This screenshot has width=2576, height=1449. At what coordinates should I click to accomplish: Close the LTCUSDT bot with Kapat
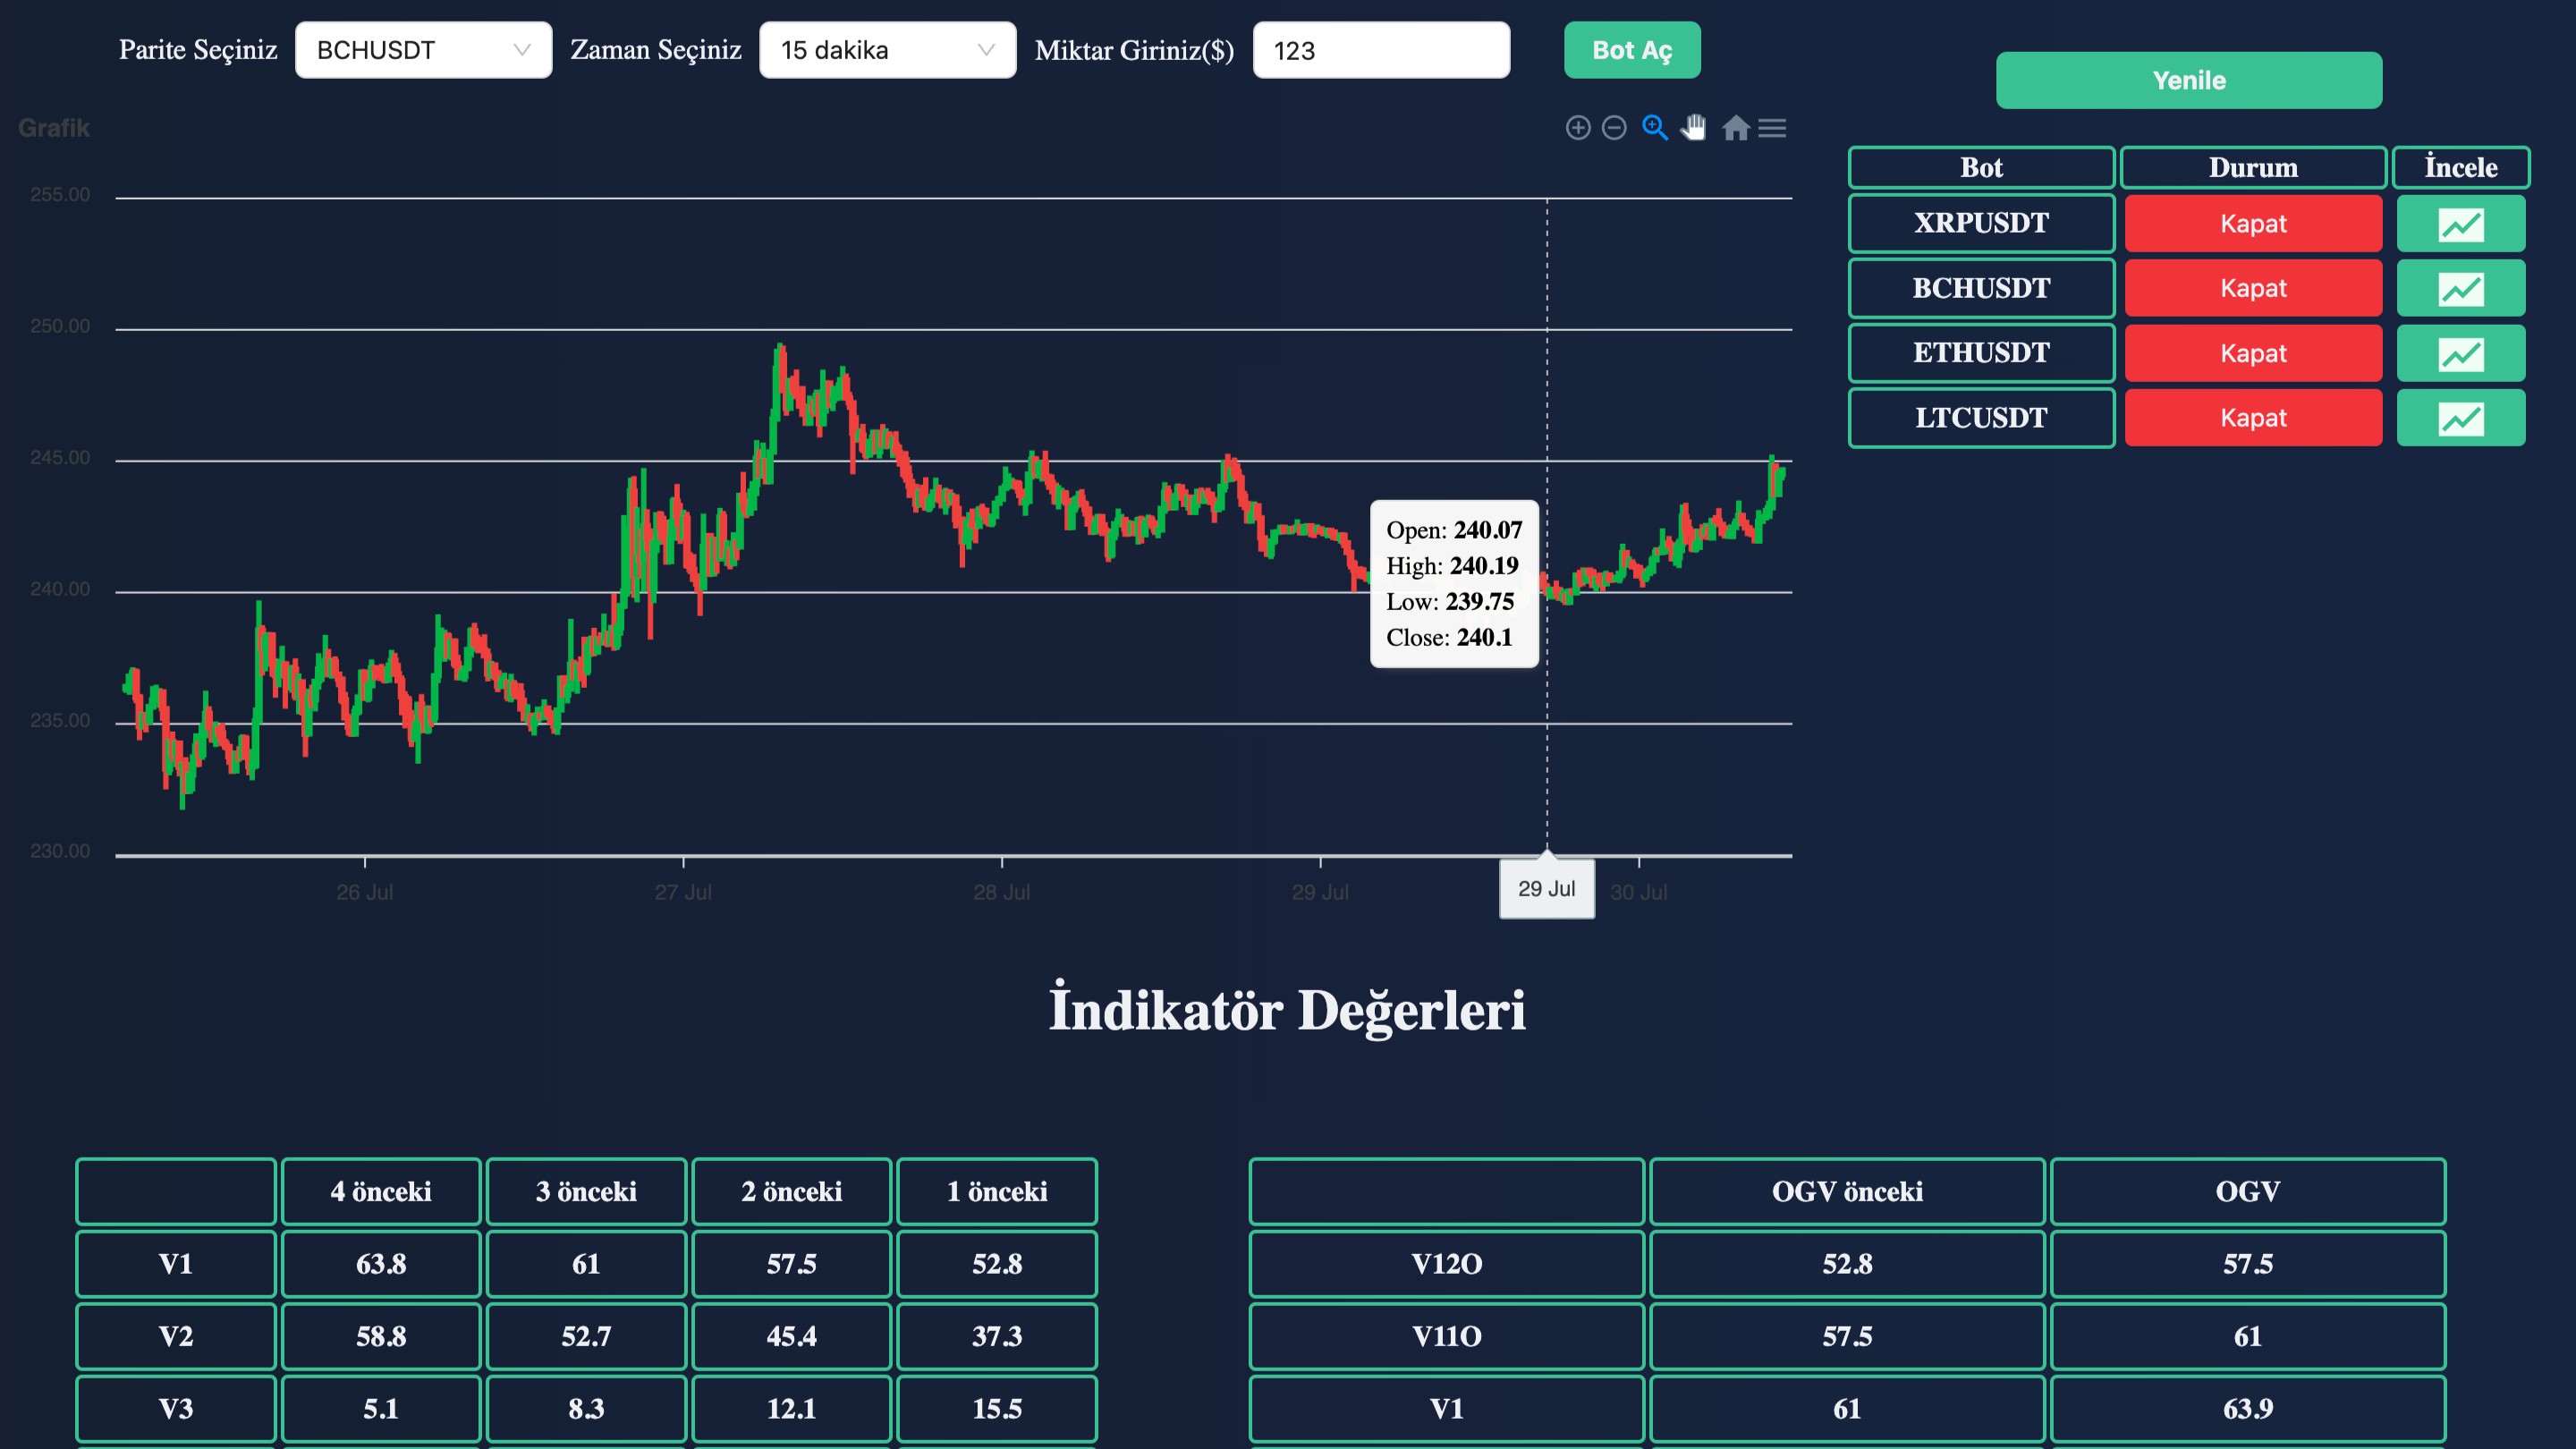(2253, 418)
